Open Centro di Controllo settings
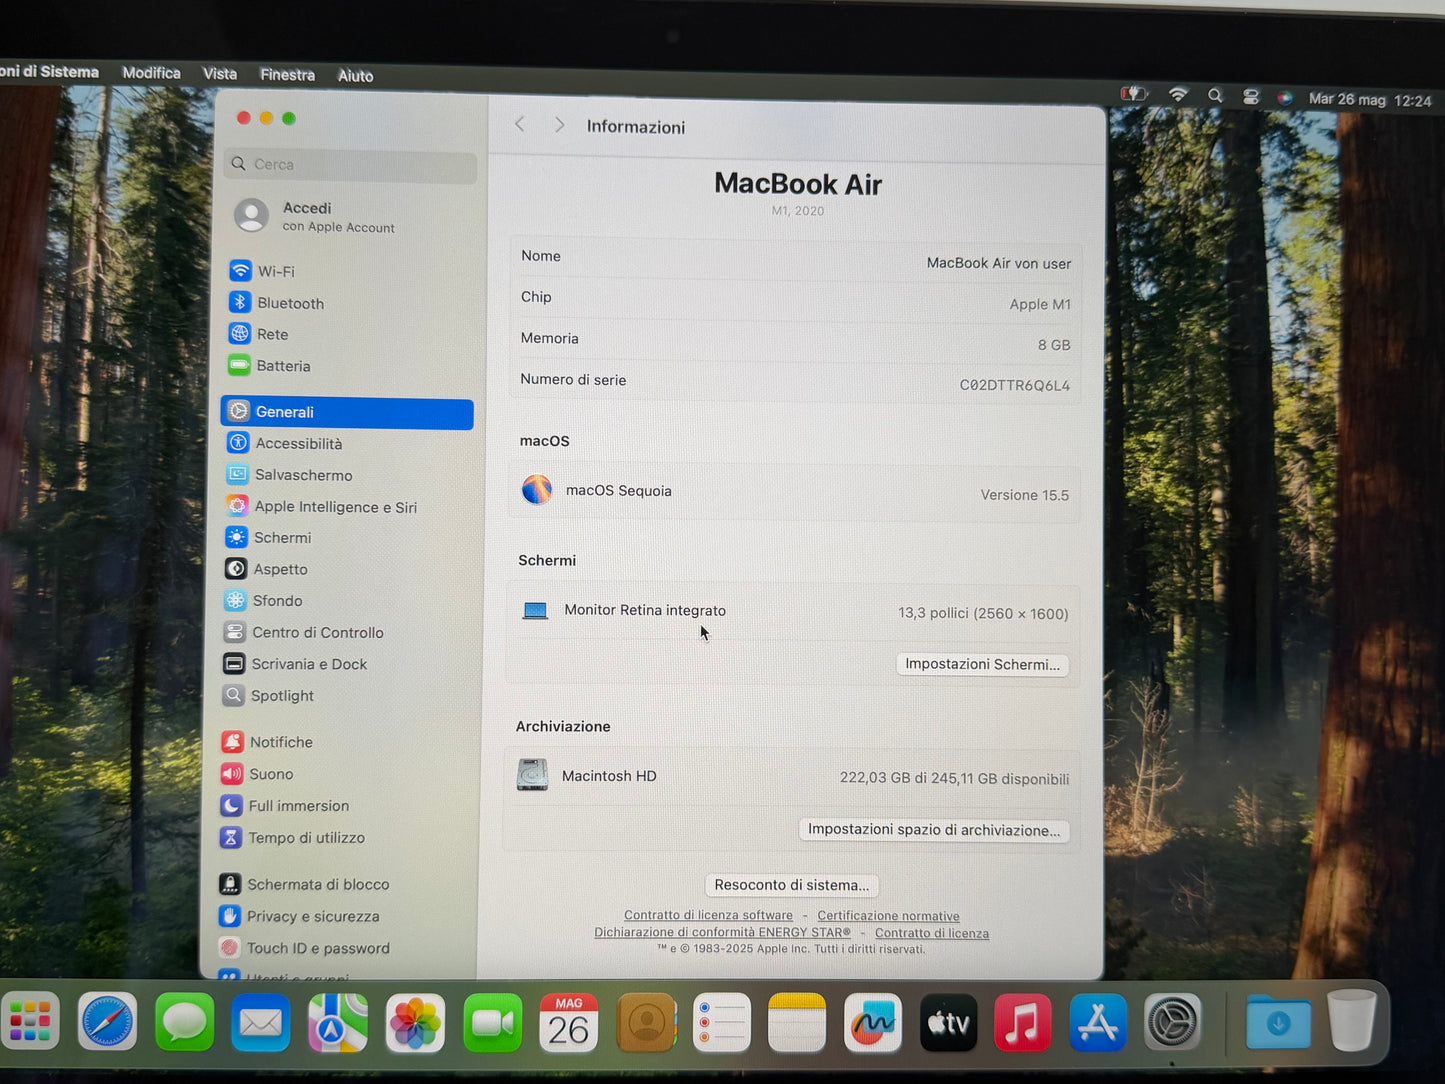1445x1084 pixels. coord(304,633)
